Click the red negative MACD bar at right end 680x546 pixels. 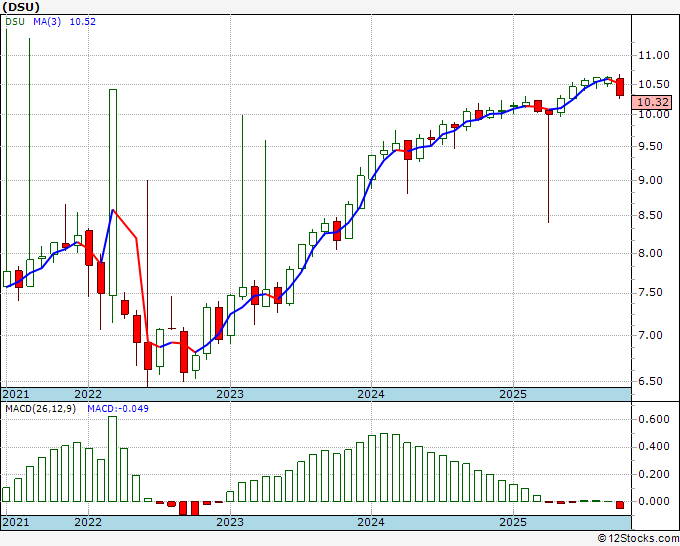pos(620,505)
